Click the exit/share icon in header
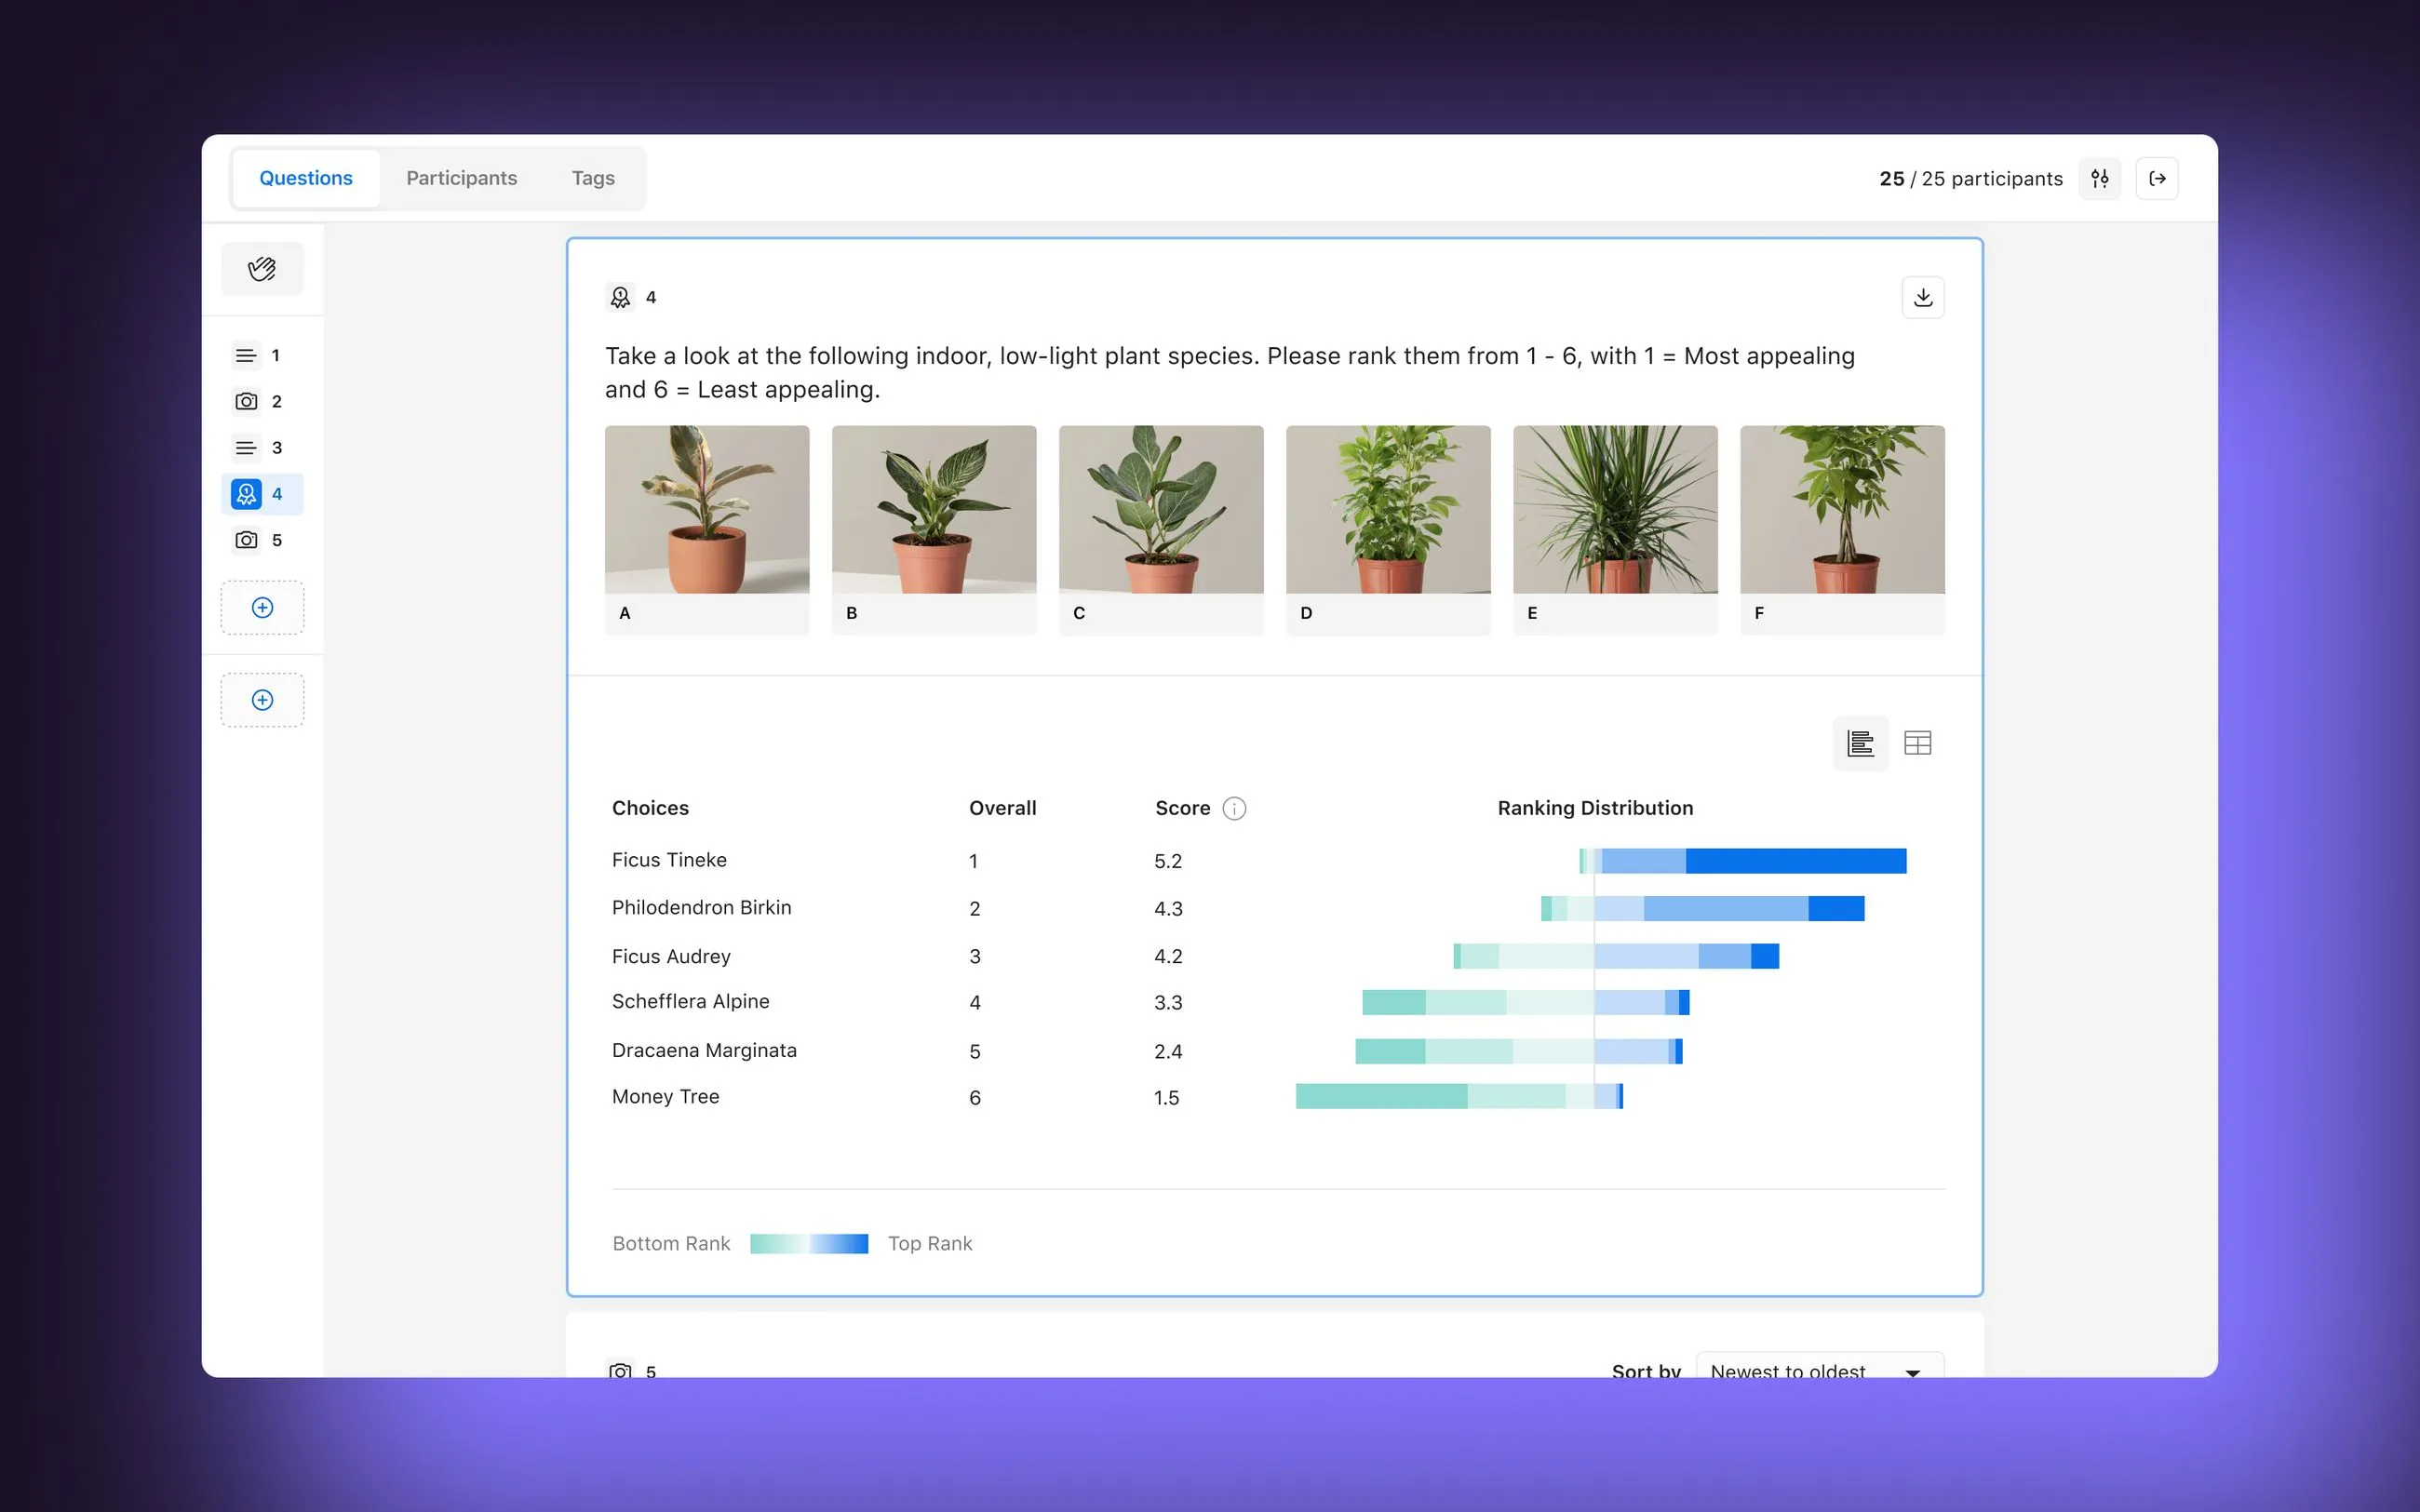Screen dimensions: 2420x1512 [x=2157, y=178]
